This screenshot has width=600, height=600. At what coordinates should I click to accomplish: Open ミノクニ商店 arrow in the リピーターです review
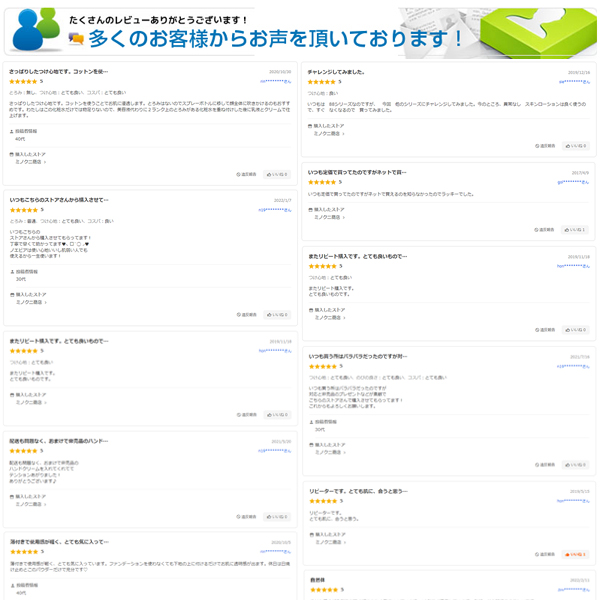tap(347, 541)
